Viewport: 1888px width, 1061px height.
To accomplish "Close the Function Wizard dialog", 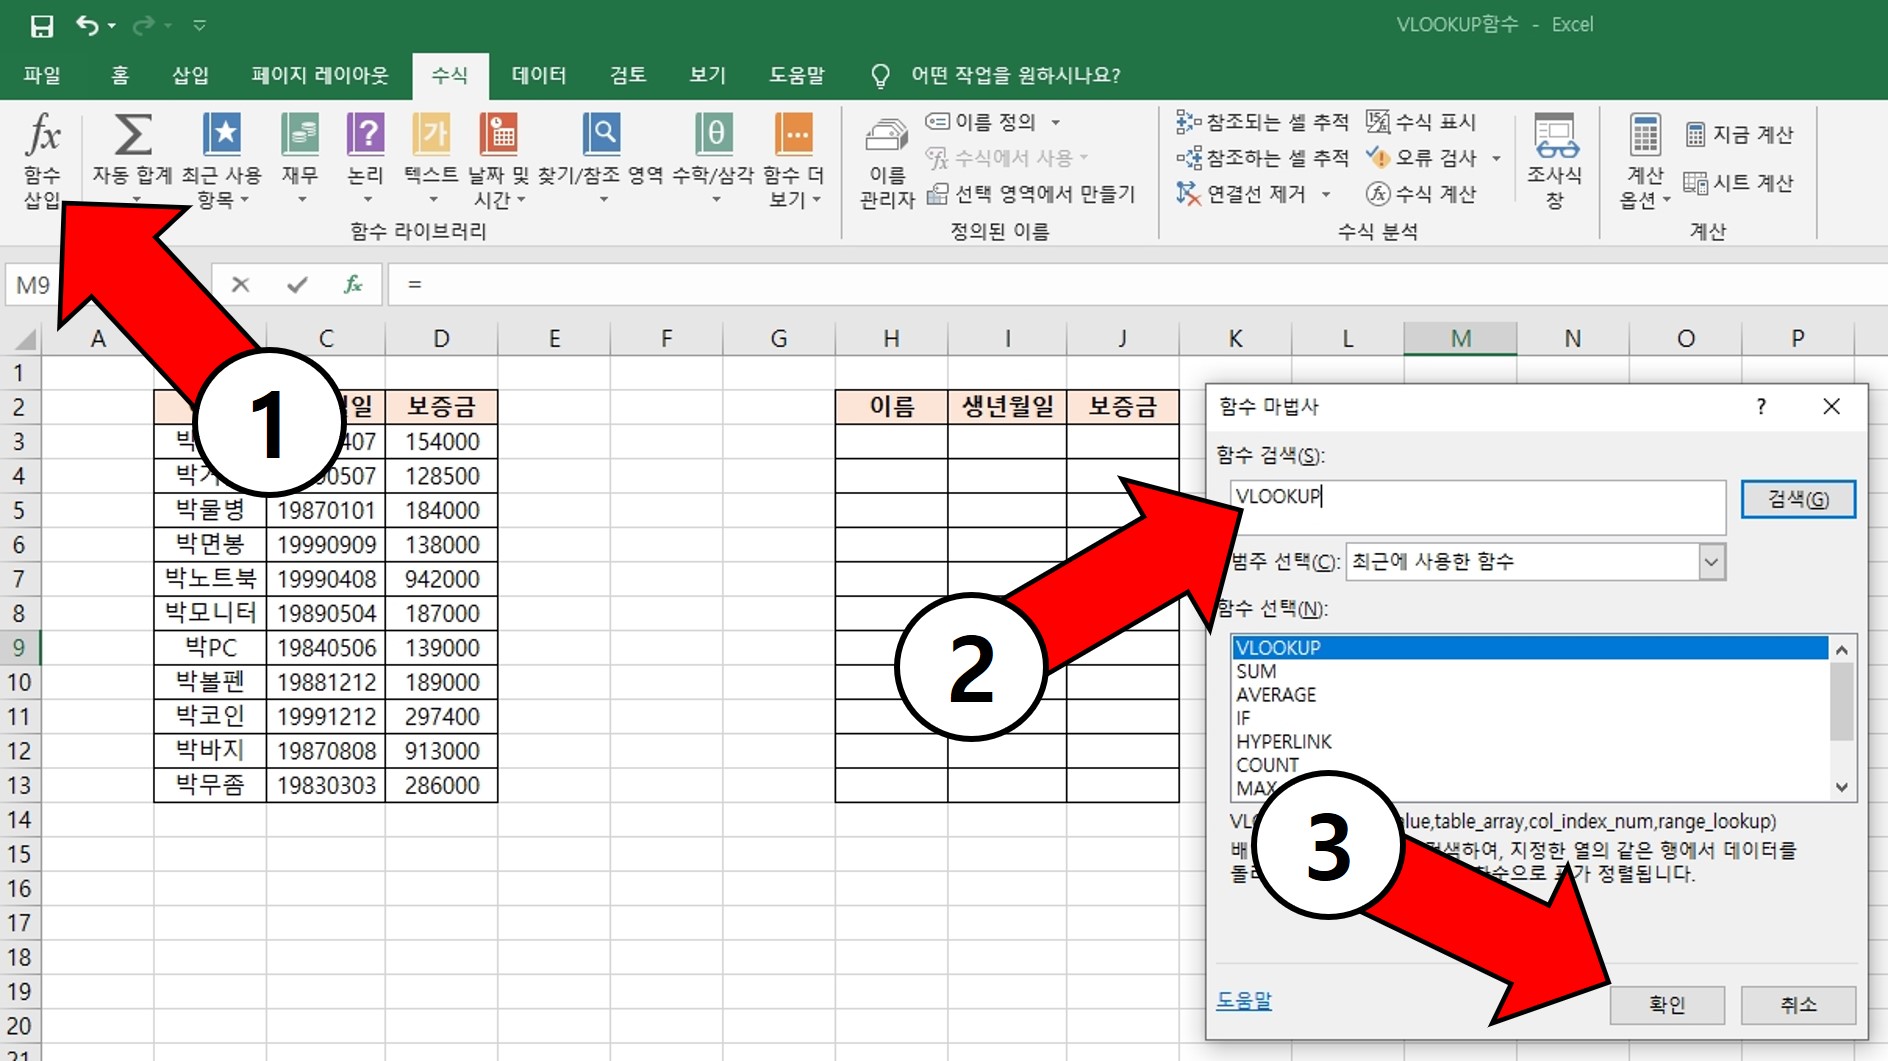I will (1831, 407).
